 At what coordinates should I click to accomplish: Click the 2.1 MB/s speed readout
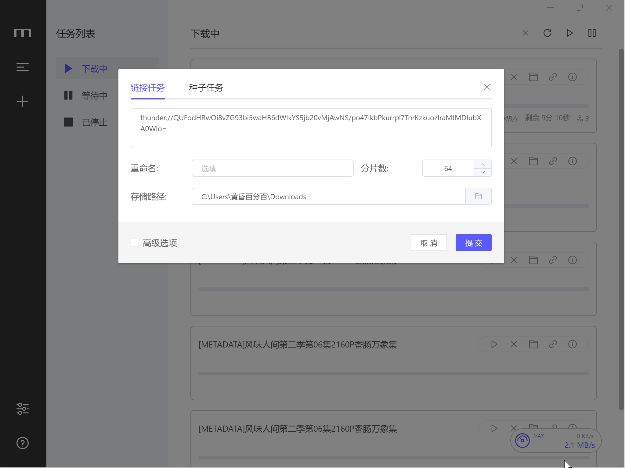(580, 445)
